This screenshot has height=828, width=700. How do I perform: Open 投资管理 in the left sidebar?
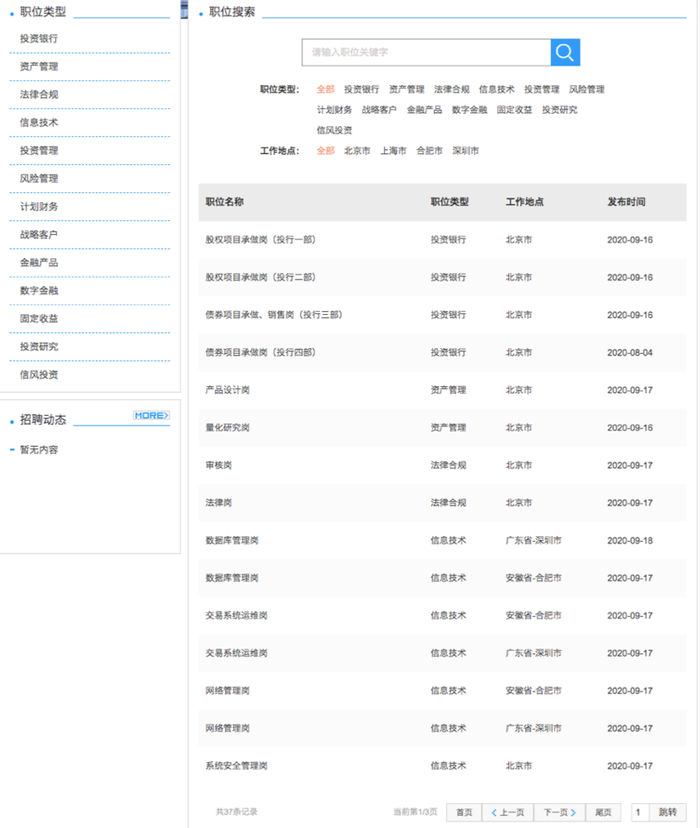coord(39,150)
